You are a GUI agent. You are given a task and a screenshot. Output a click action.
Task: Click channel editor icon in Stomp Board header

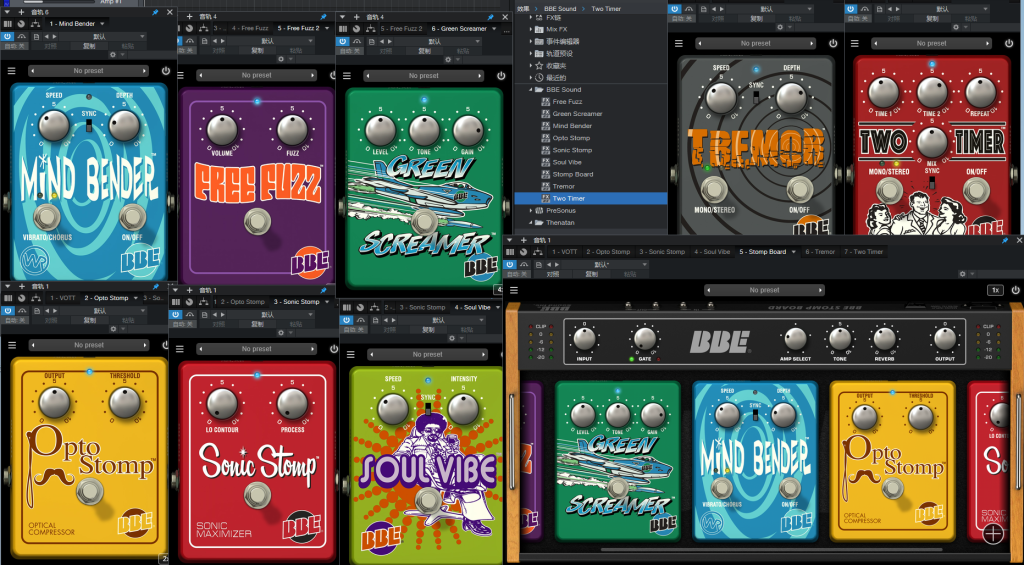524,251
